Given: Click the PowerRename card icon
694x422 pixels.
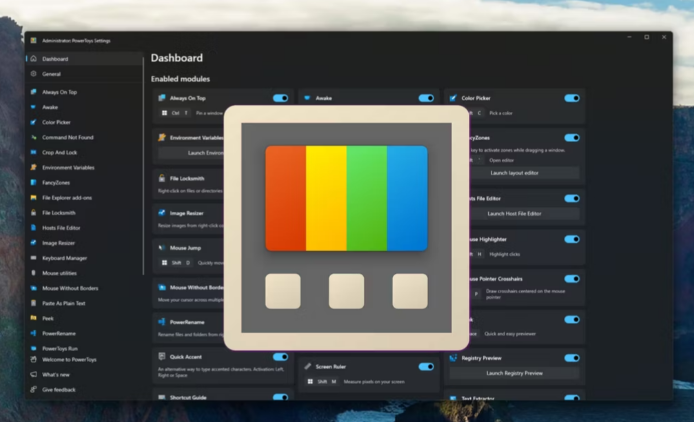Looking at the screenshot, I should tap(162, 321).
